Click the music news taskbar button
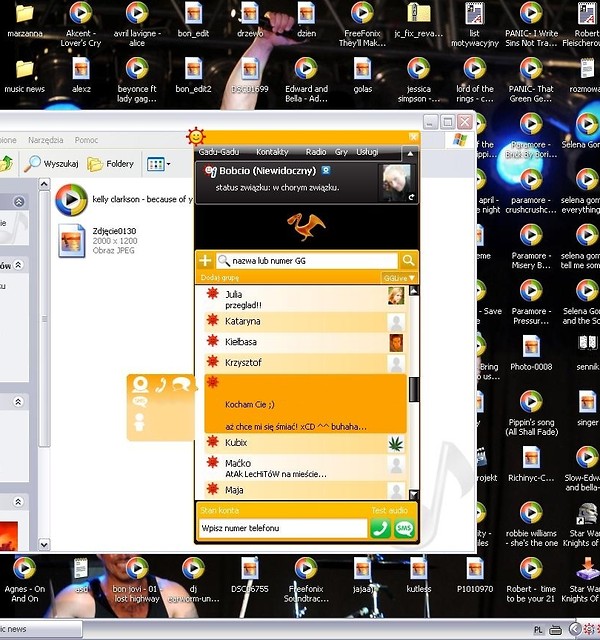 (x=41, y=629)
